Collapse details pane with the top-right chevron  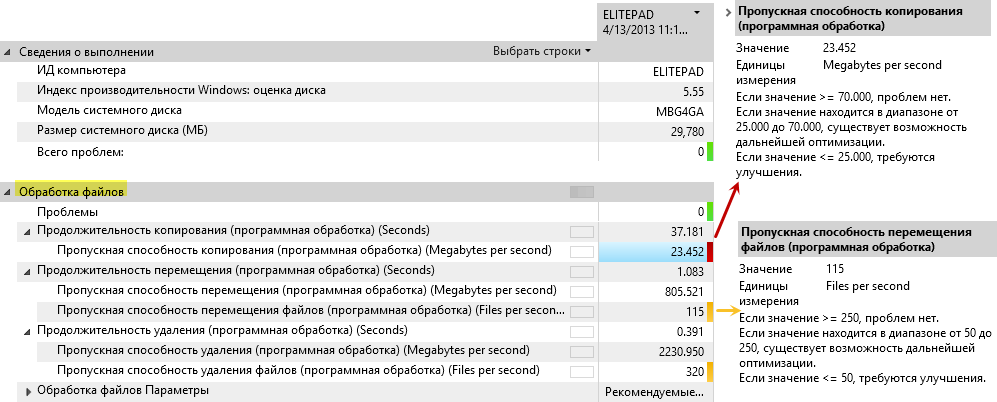729,12
